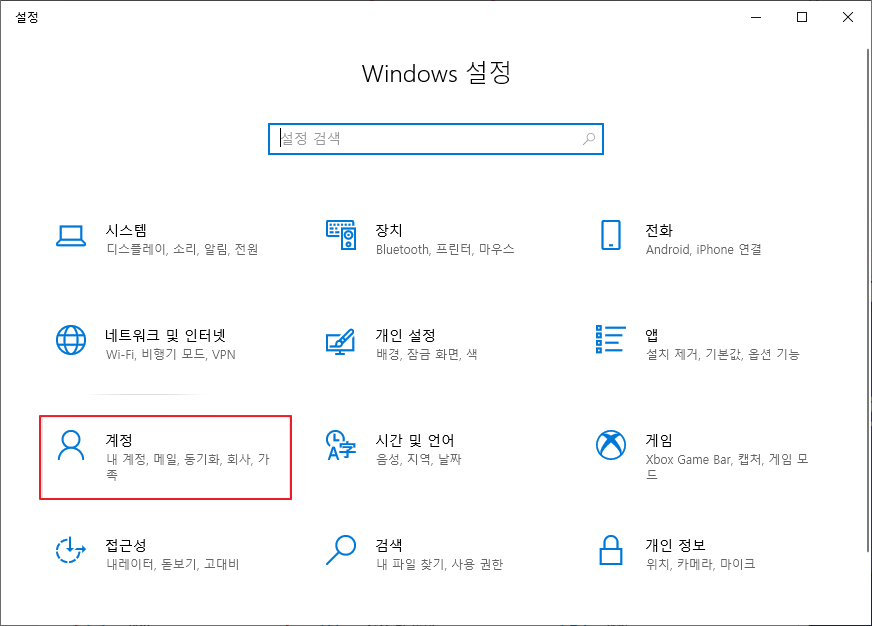Click the blue bar at window bottom
Image resolution: width=872 pixels, height=626 pixels.
(x=436, y=622)
